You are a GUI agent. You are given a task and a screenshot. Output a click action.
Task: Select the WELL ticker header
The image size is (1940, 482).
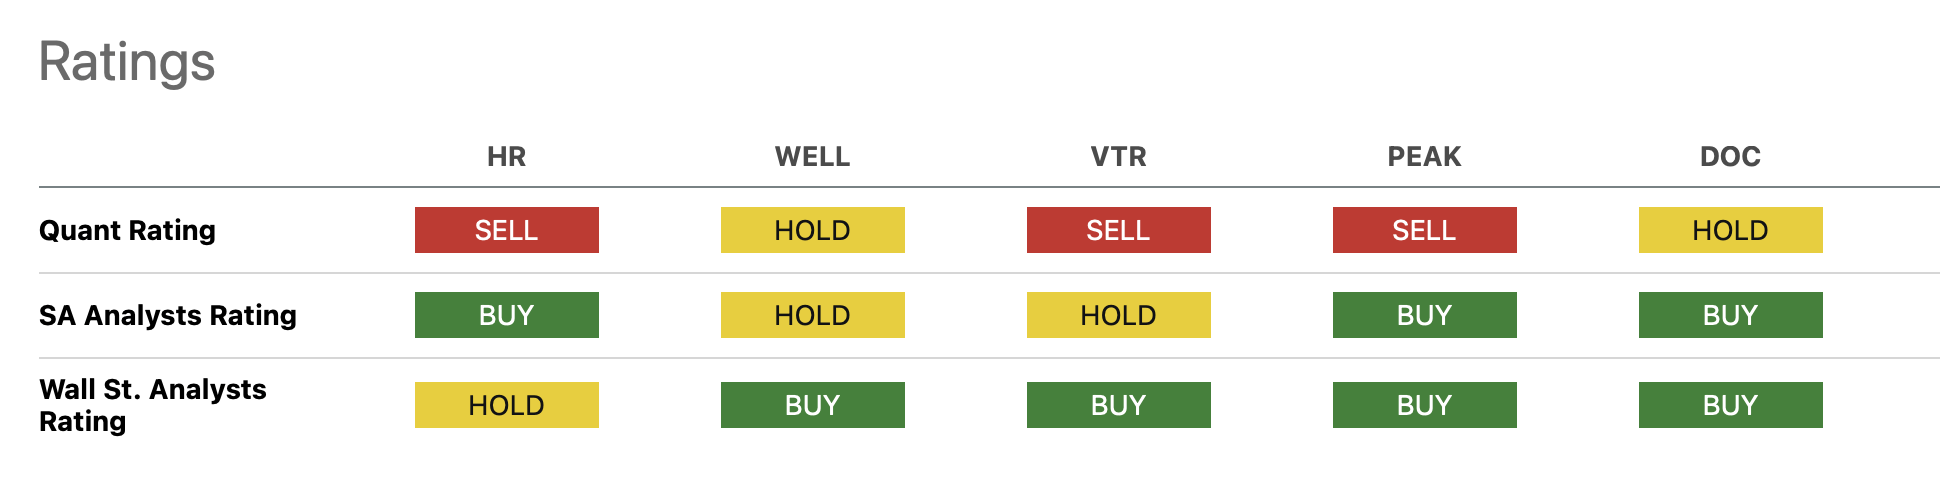tap(812, 157)
